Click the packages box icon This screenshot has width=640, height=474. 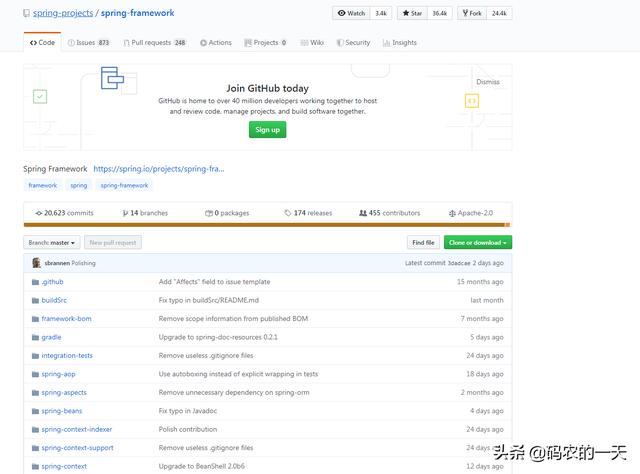(209, 213)
